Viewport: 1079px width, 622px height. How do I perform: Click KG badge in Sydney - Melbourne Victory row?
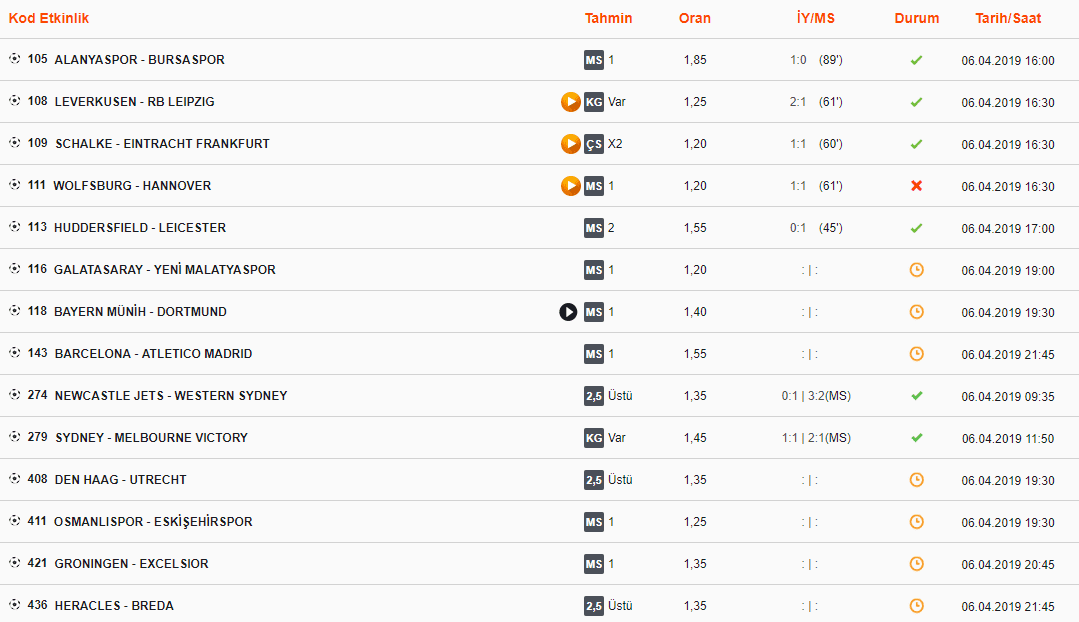[x=594, y=438]
